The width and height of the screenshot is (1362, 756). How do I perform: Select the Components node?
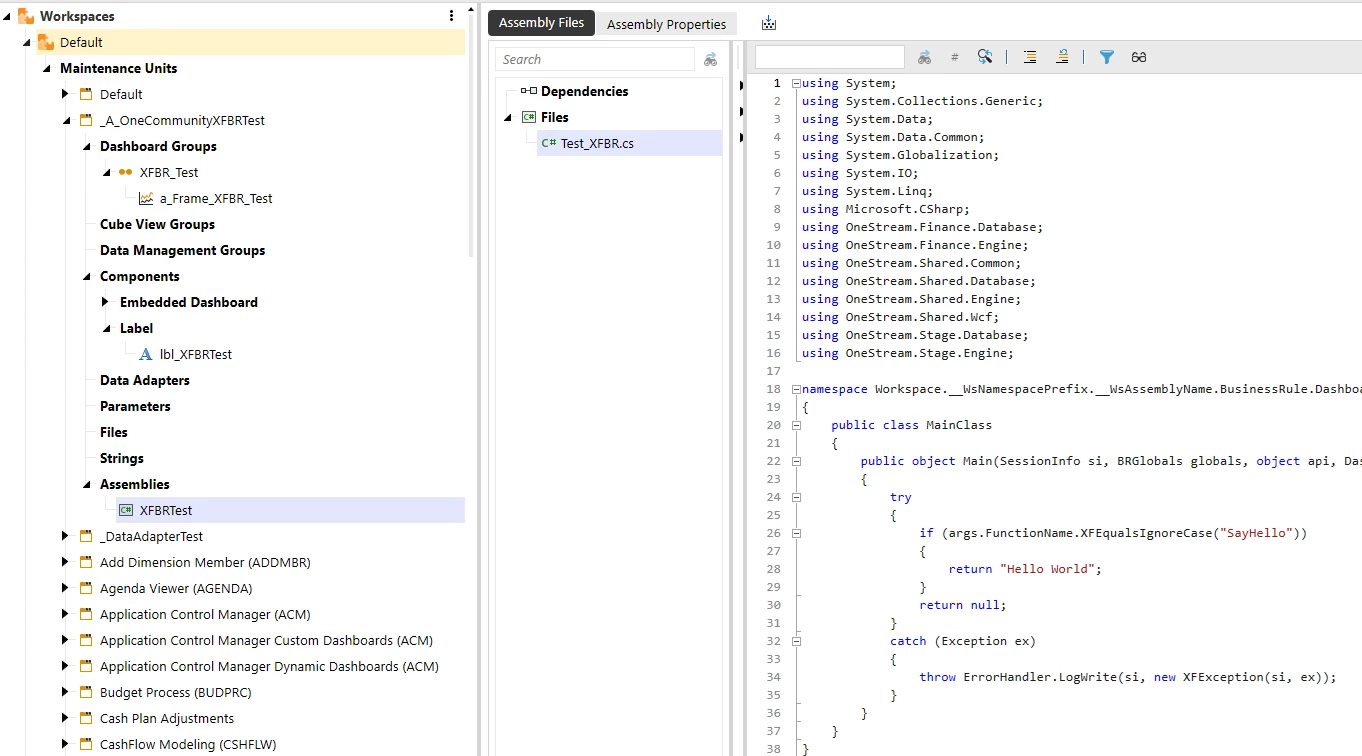point(139,276)
